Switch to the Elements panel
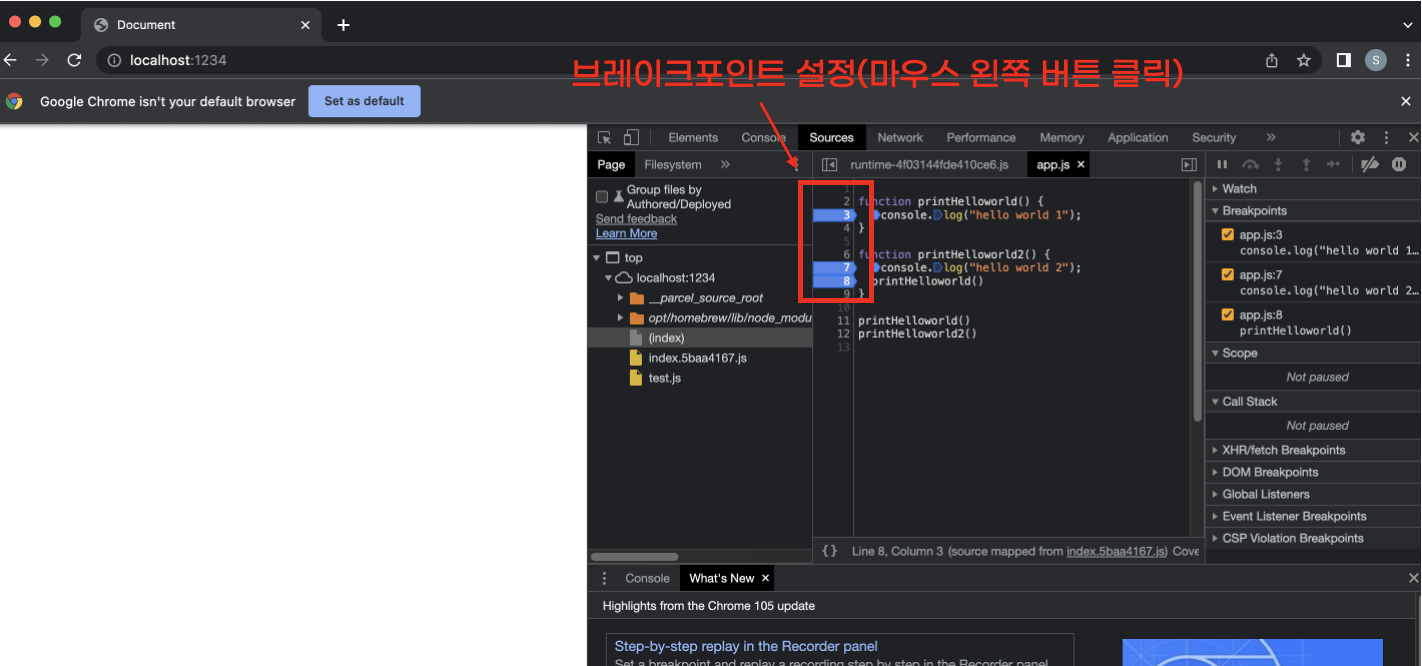 point(693,137)
